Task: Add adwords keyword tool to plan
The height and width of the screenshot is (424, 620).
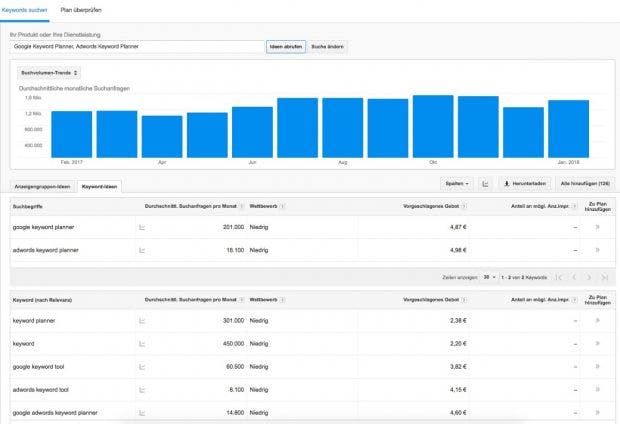Action: (597, 389)
